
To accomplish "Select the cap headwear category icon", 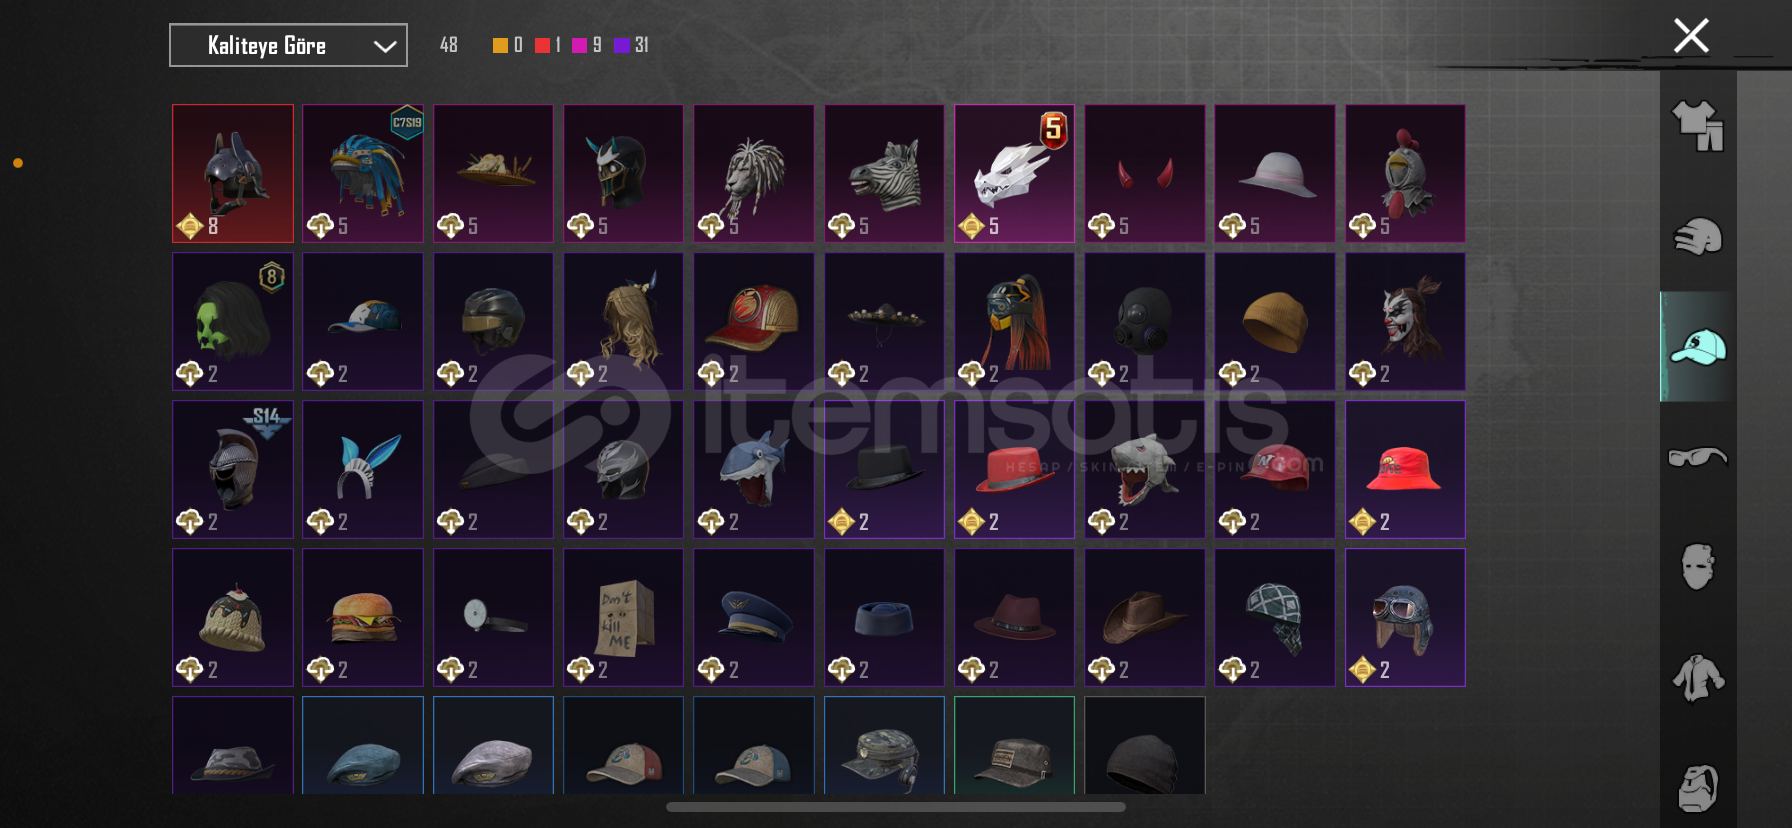I will 1698,347.
